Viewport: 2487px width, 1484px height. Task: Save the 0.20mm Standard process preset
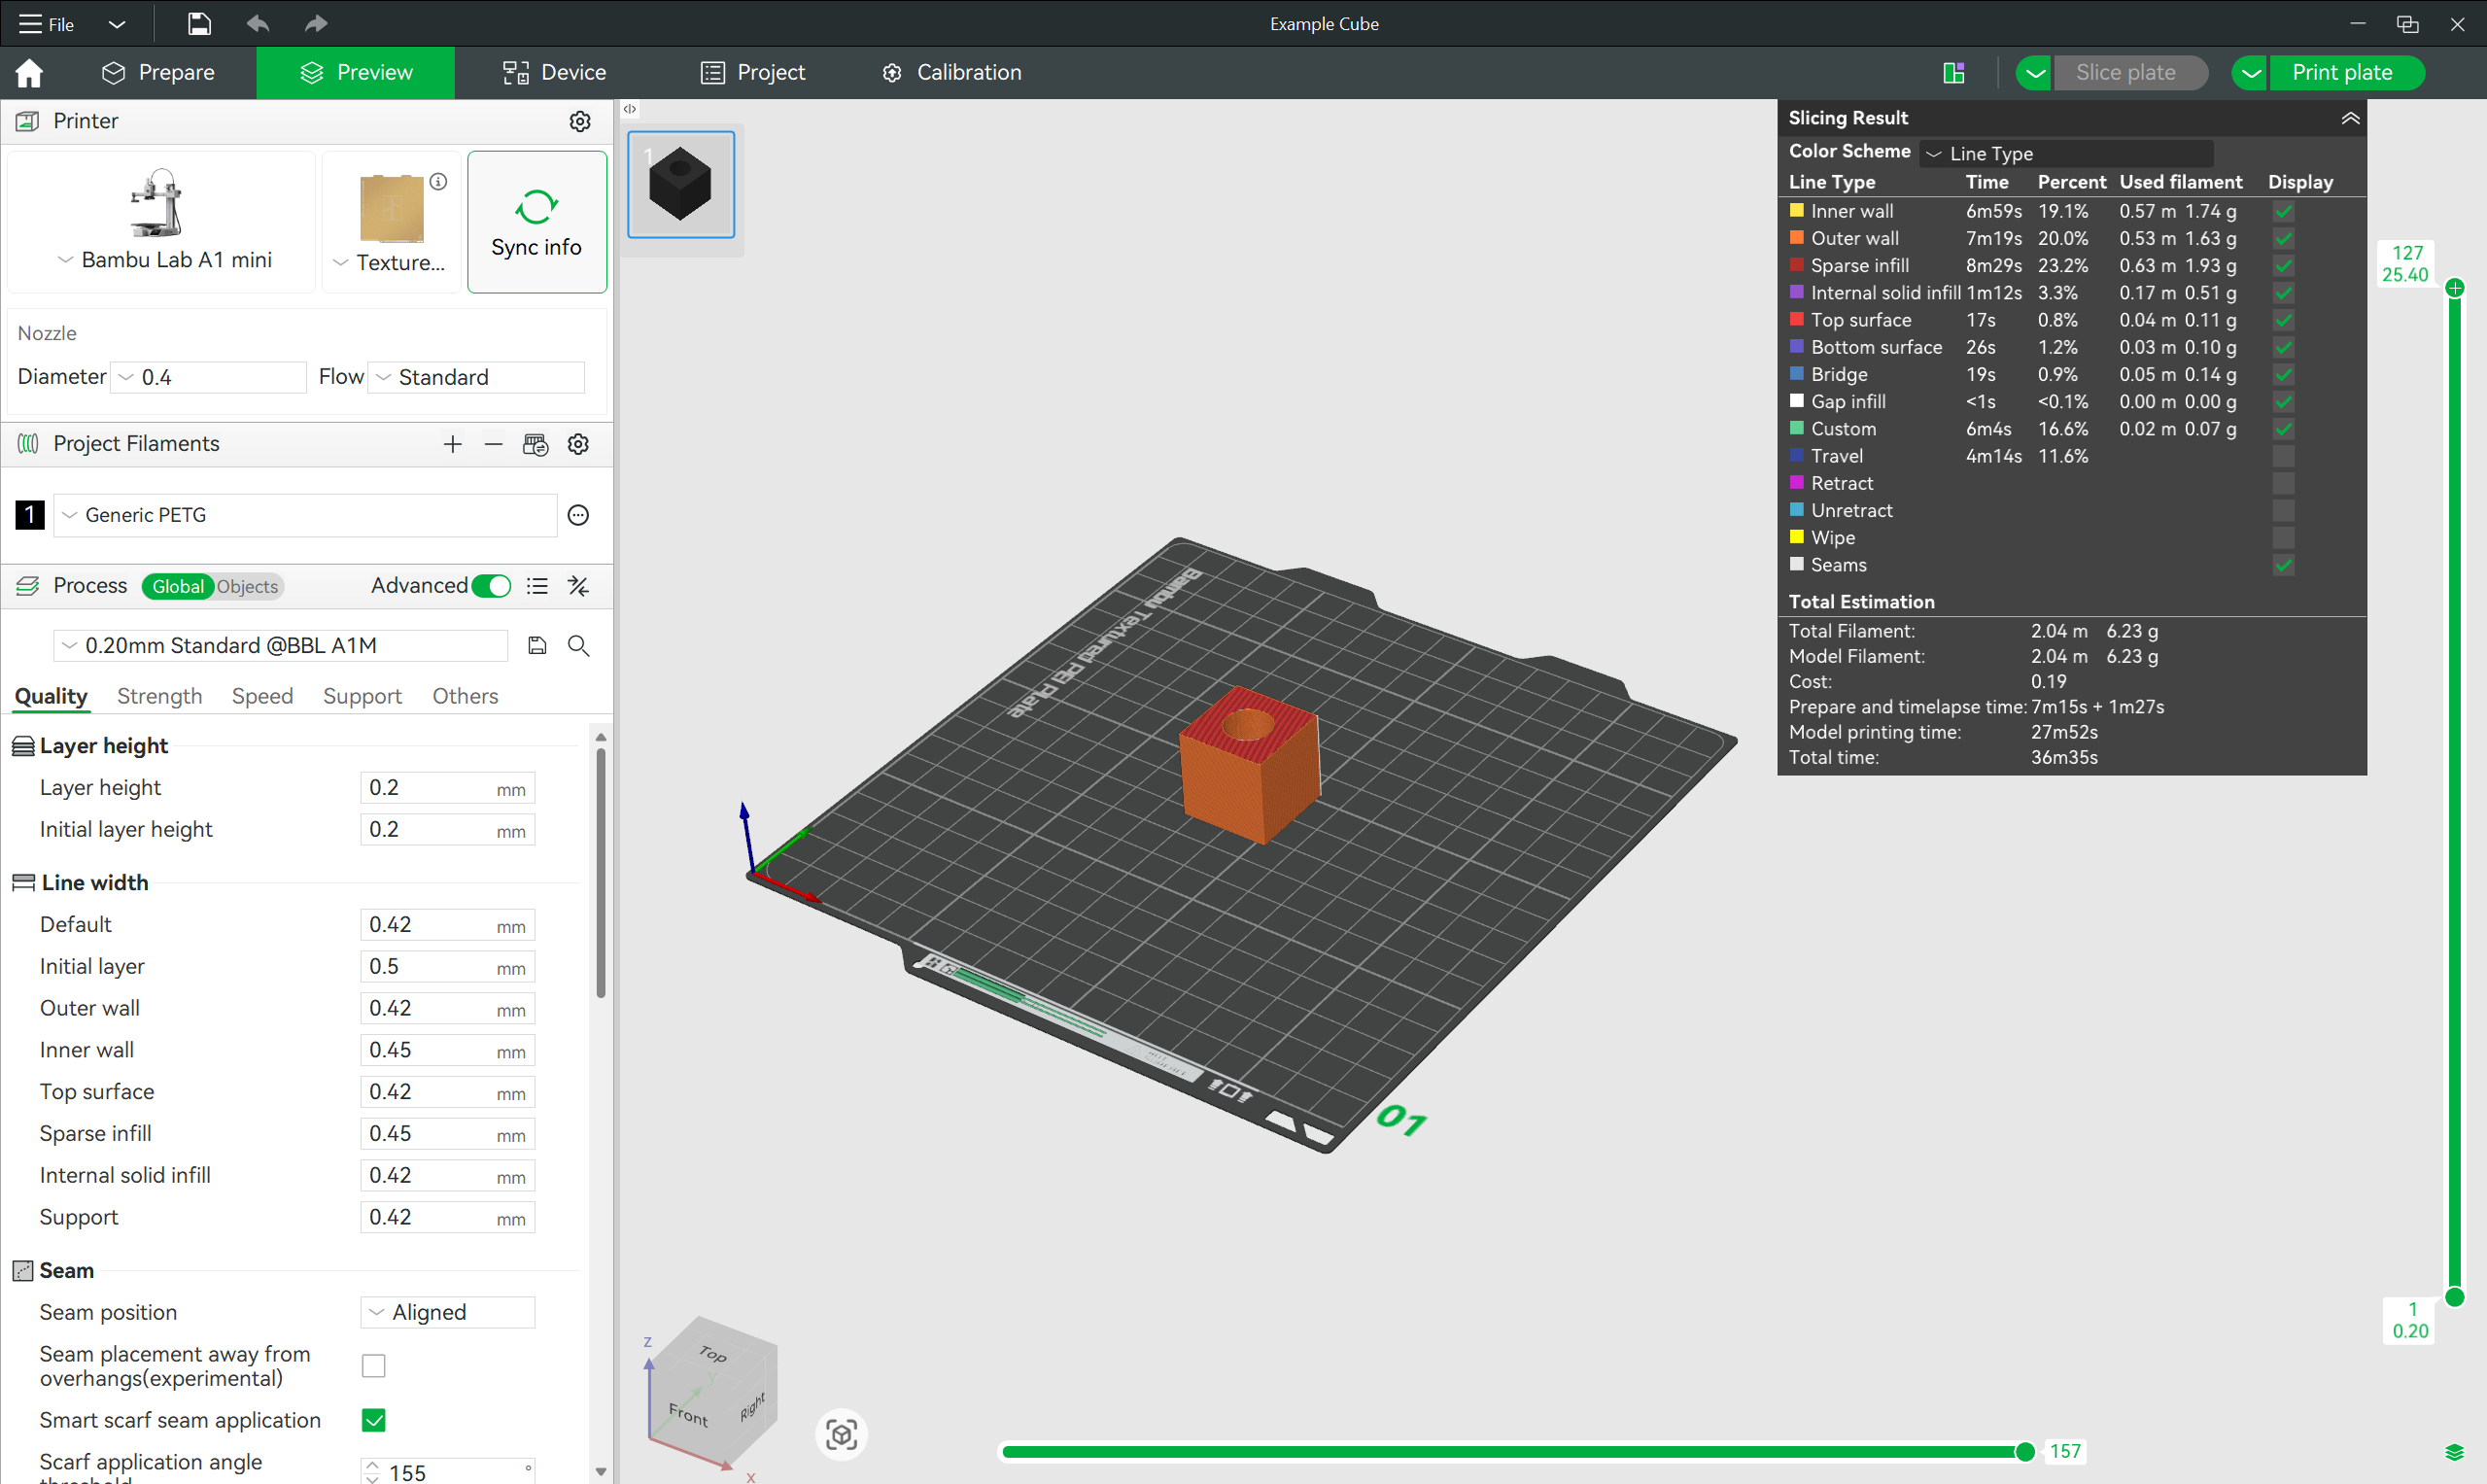(537, 645)
